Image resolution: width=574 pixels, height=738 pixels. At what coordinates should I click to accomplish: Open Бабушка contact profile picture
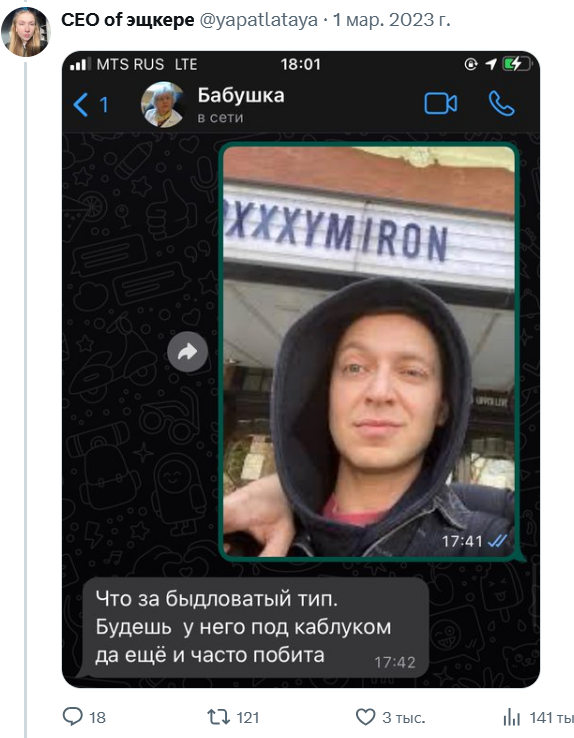(x=163, y=104)
